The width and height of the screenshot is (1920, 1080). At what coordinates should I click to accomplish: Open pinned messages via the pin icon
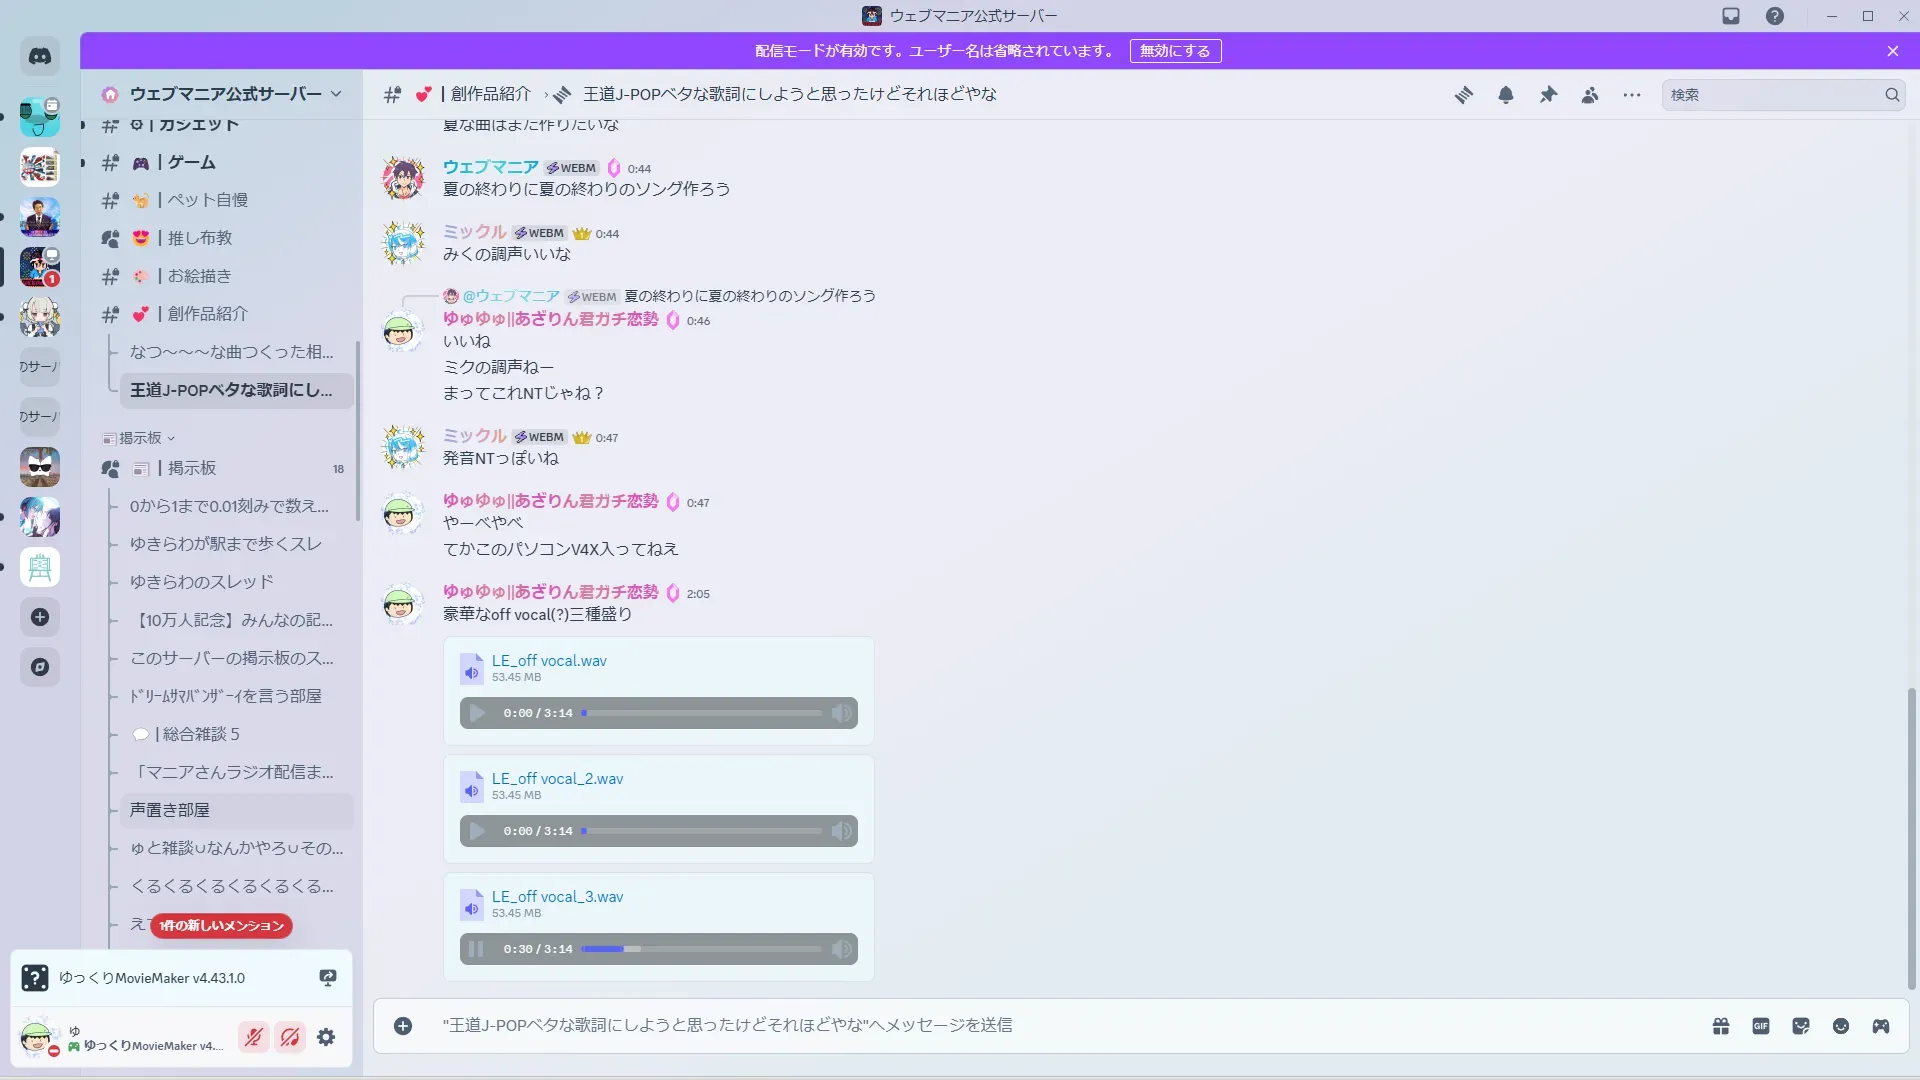coord(1548,95)
